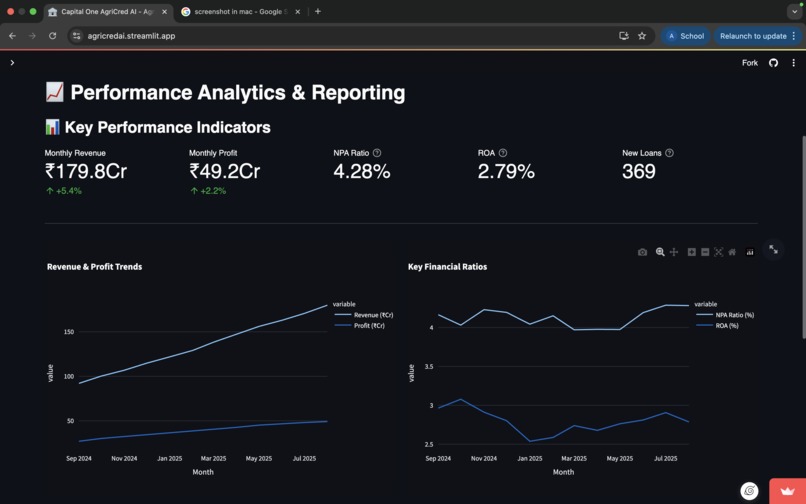Click the Relaunch to update button
The width and height of the screenshot is (806, 504).
[753, 36]
